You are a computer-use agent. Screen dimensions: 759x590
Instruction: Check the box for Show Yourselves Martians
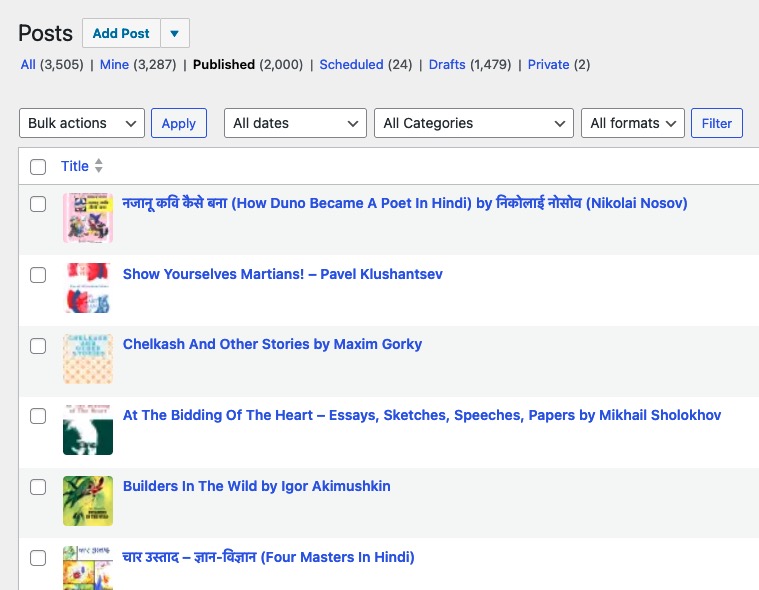coord(38,275)
